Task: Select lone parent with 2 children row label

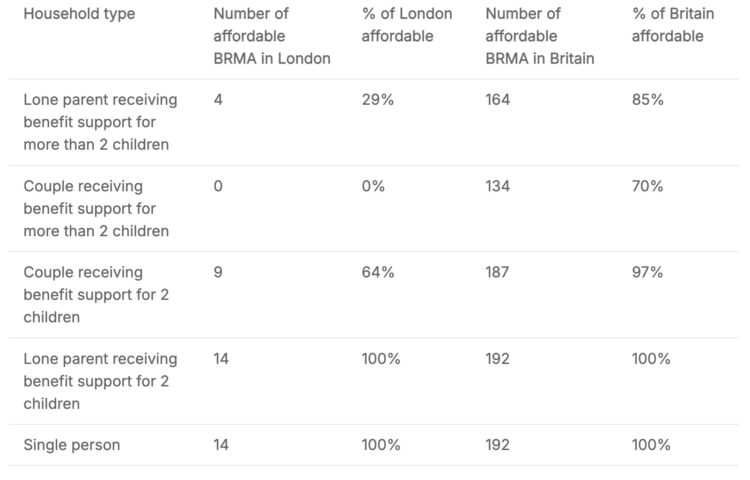Action: coord(100,381)
